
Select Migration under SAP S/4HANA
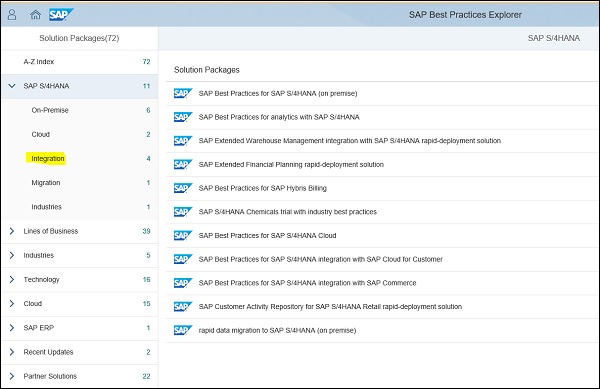pos(80,183)
